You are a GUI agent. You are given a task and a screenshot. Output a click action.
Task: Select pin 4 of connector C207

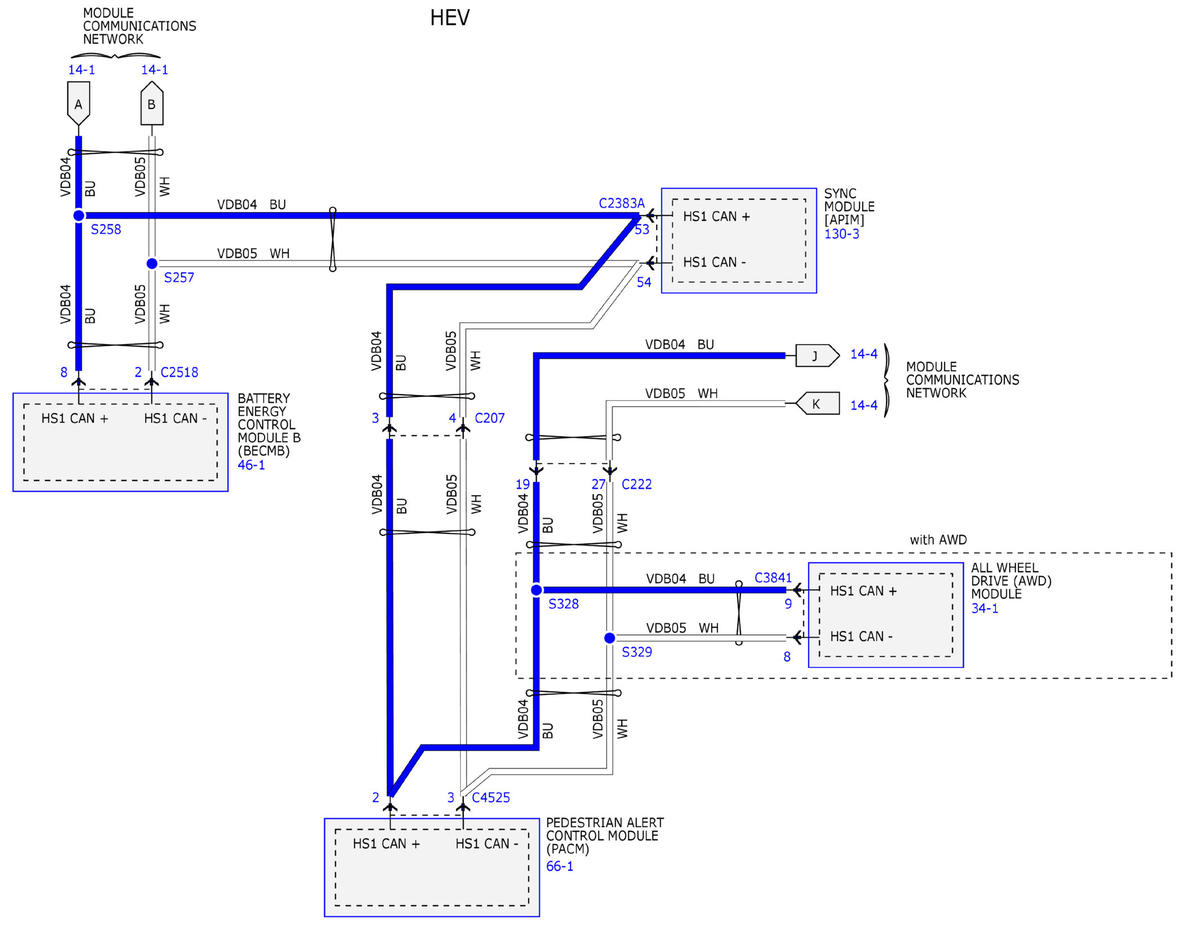pyautogui.click(x=453, y=417)
